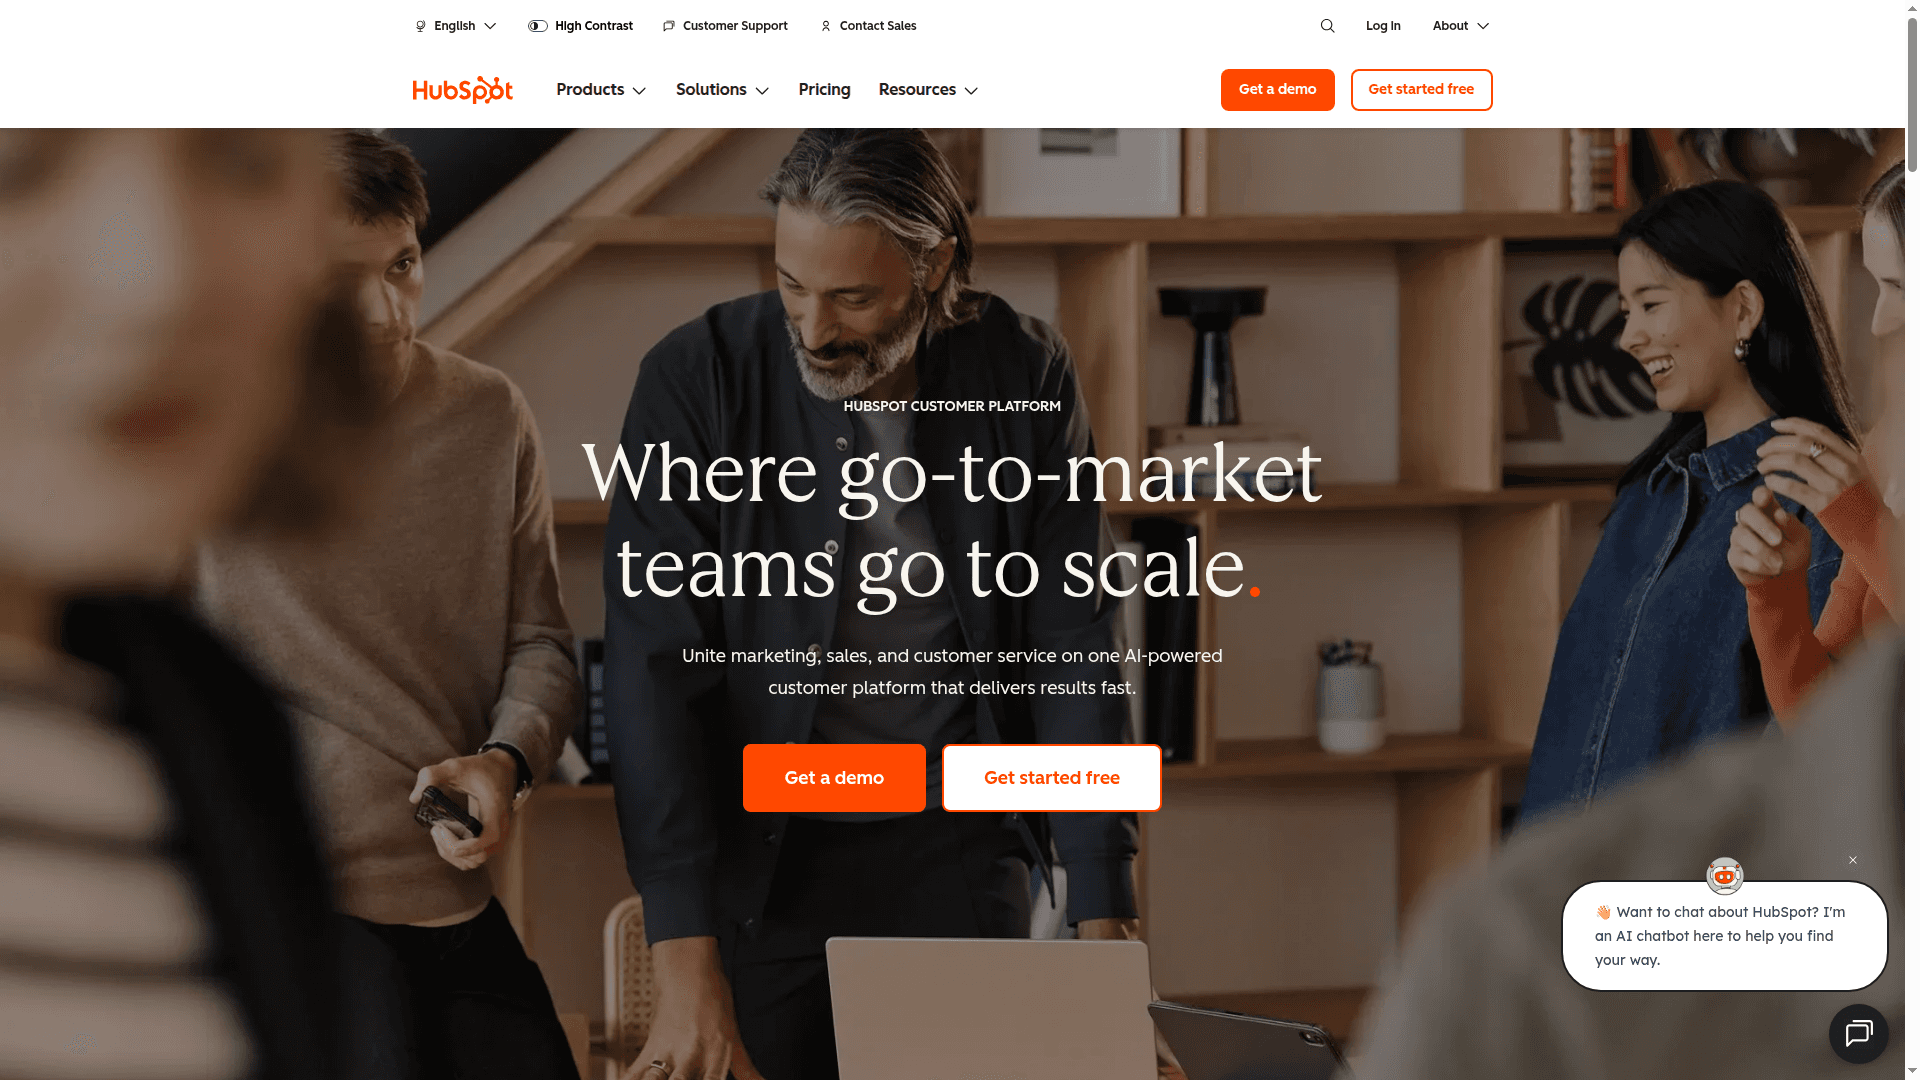Click the globe language icon
Image resolution: width=1920 pixels, height=1080 pixels.
421,26
